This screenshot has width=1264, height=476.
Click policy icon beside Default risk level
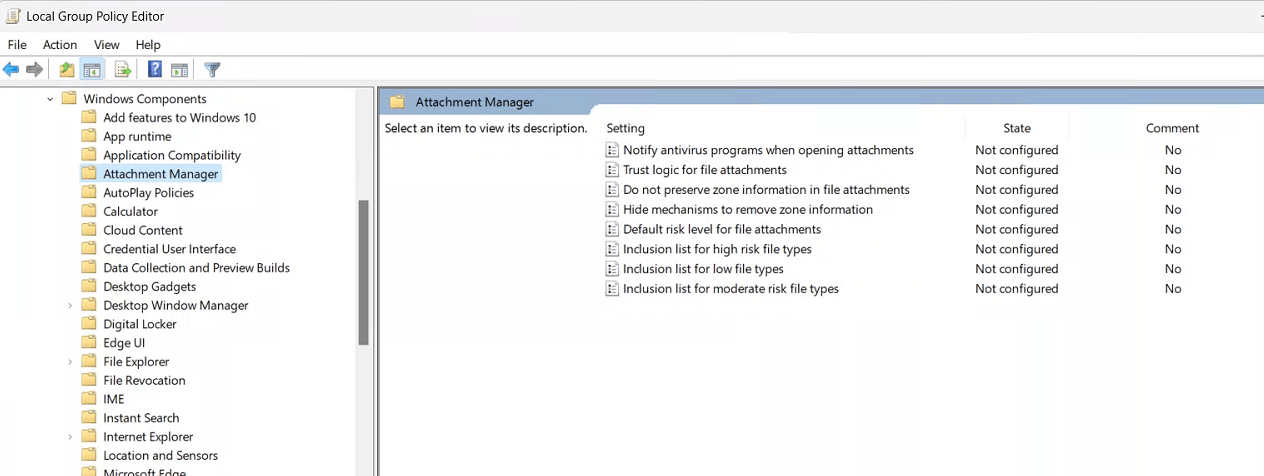tap(613, 229)
